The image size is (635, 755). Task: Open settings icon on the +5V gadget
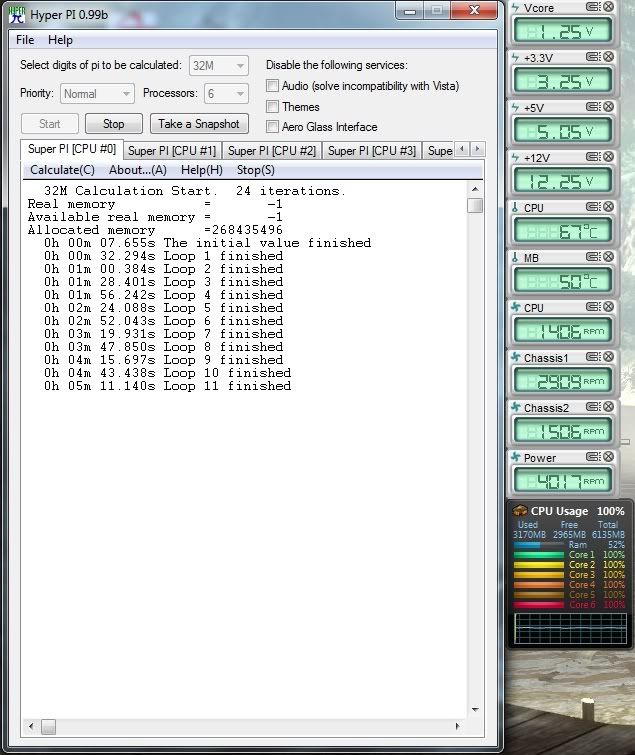(593, 106)
